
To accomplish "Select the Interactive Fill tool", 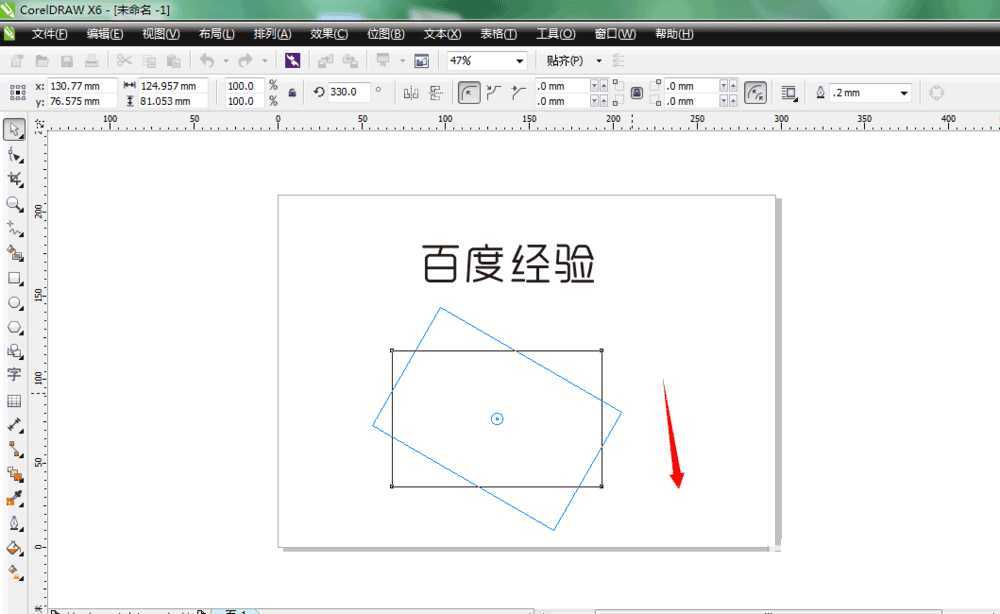I will (14, 573).
